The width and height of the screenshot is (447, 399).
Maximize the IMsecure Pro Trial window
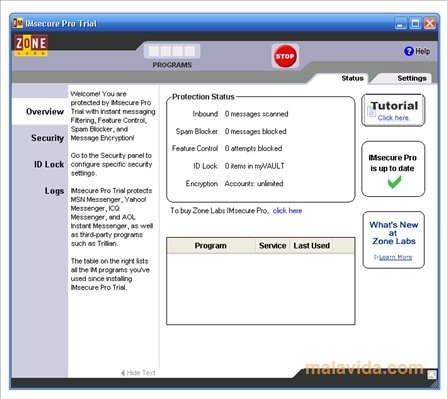click(x=415, y=24)
